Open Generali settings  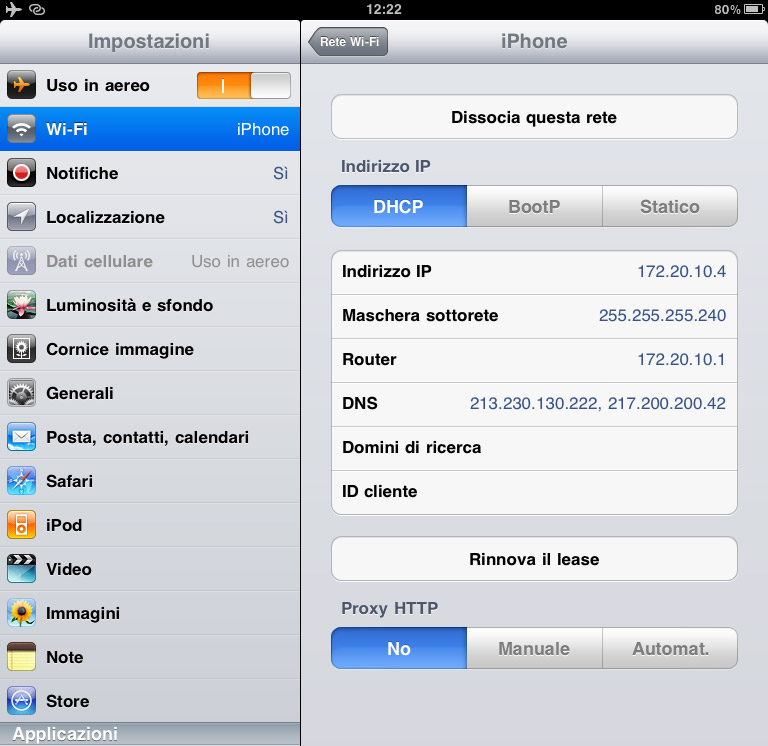[x=150, y=393]
